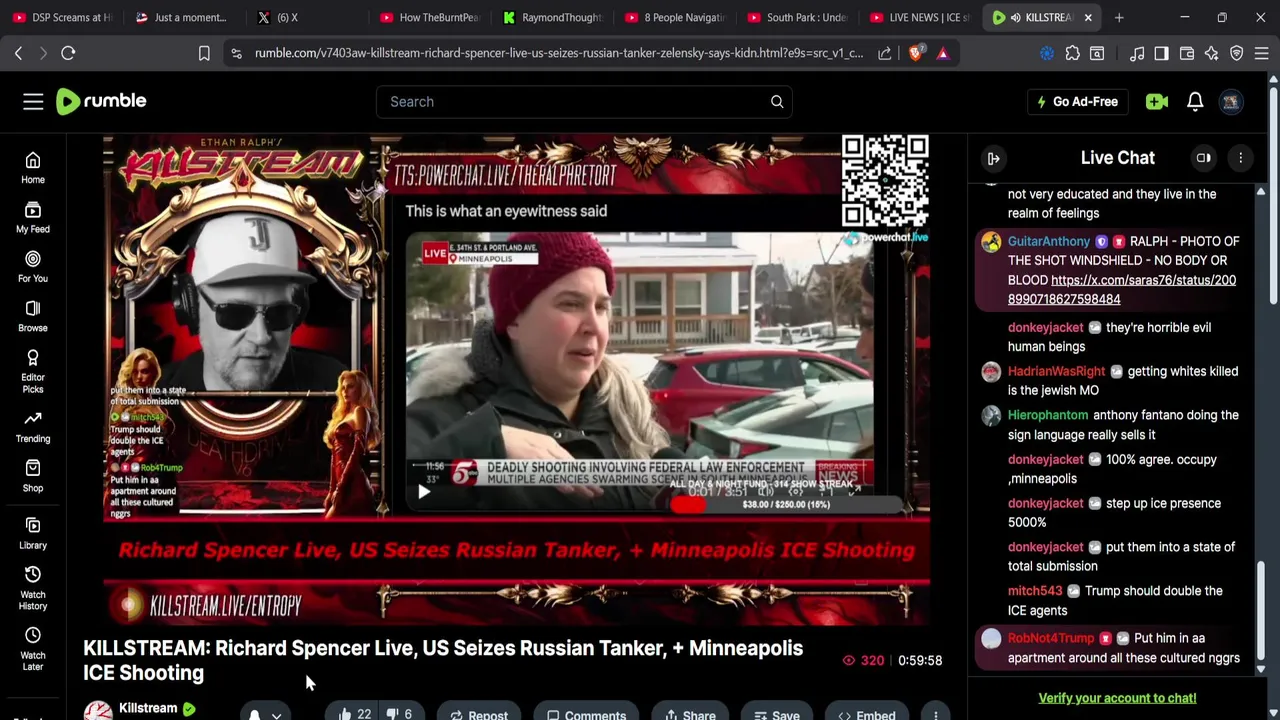Open the Leo AI sparkle icon
1280x720 pixels.
(1211, 53)
